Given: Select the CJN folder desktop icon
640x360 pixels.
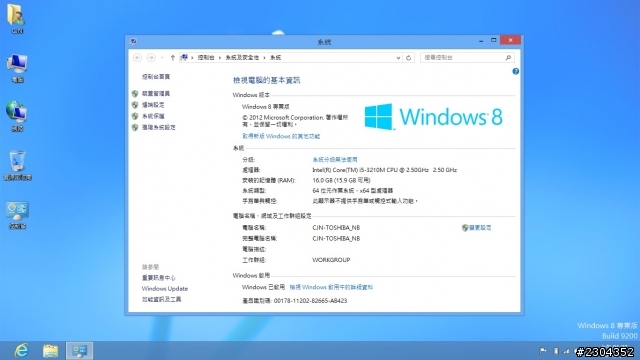Looking at the screenshot, I should point(17,19).
